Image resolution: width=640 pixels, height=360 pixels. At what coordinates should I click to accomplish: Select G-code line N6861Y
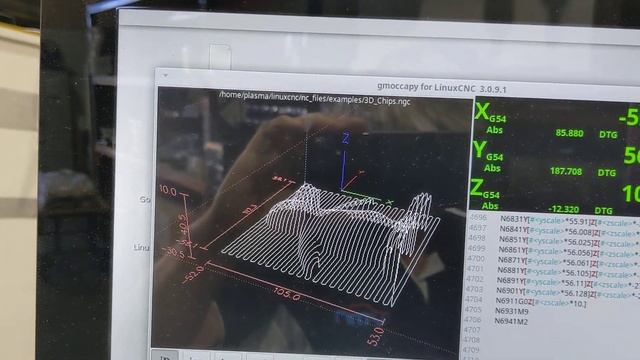coord(569,252)
